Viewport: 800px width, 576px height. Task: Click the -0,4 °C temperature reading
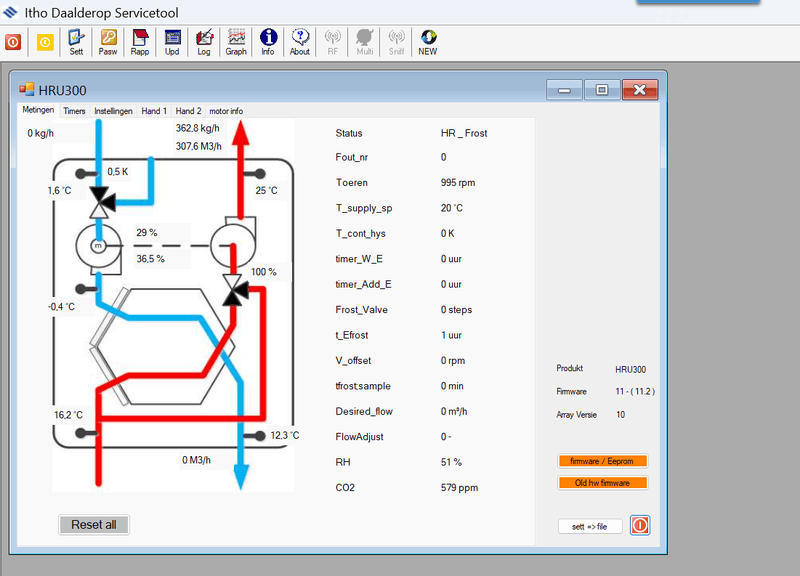point(61,307)
